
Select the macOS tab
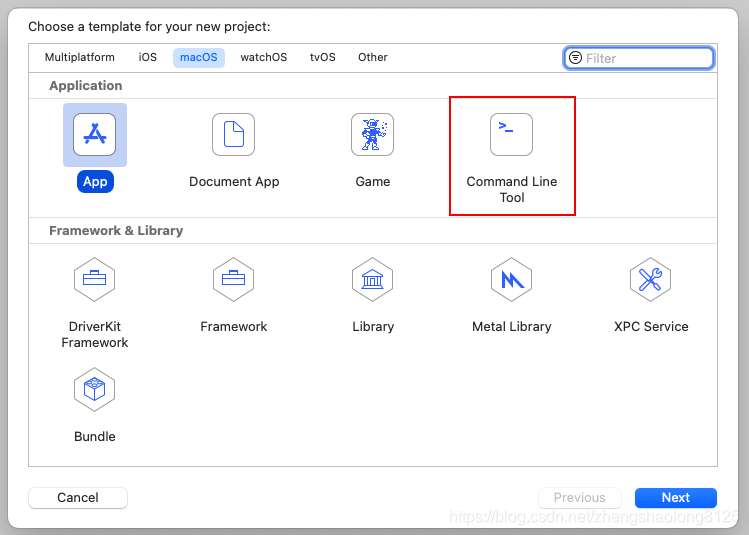pos(199,57)
